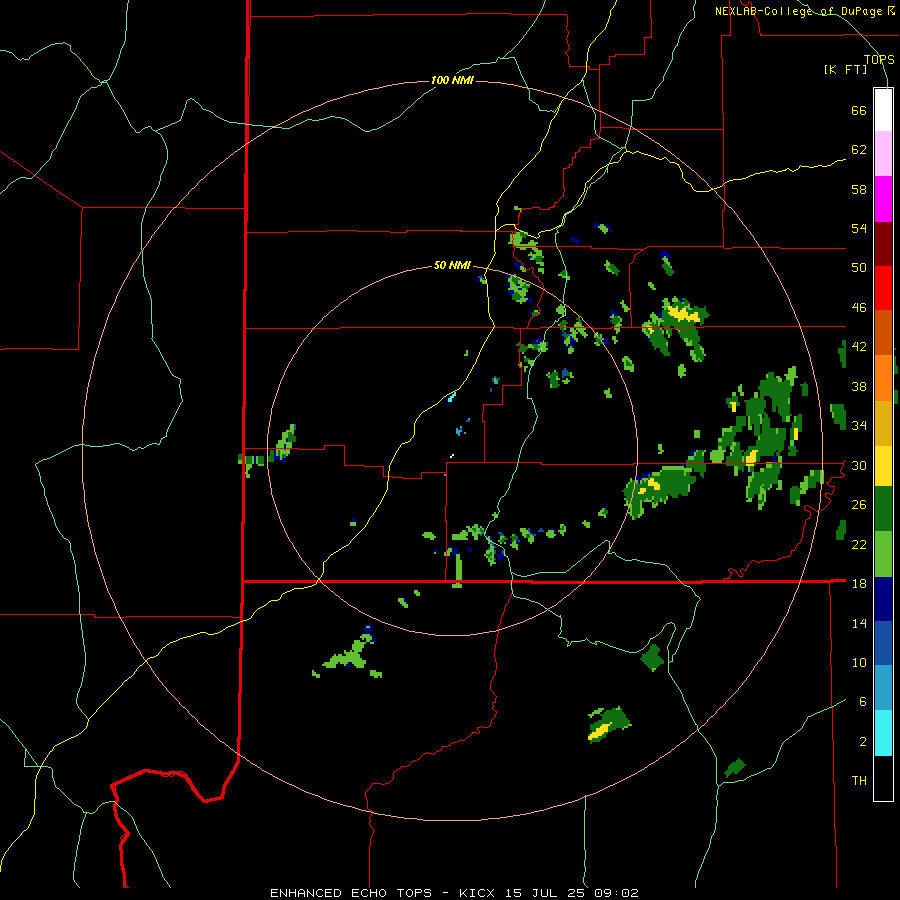Select the dark orange legend swatch

tap(883, 333)
